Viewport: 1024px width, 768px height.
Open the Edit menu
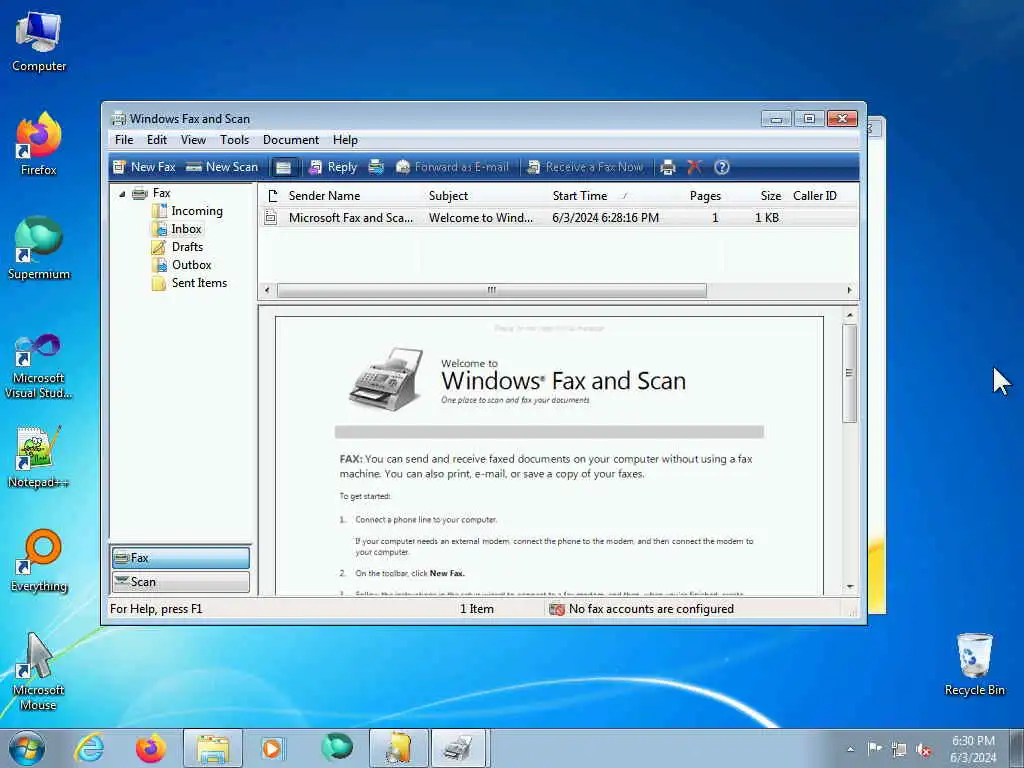coord(157,140)
